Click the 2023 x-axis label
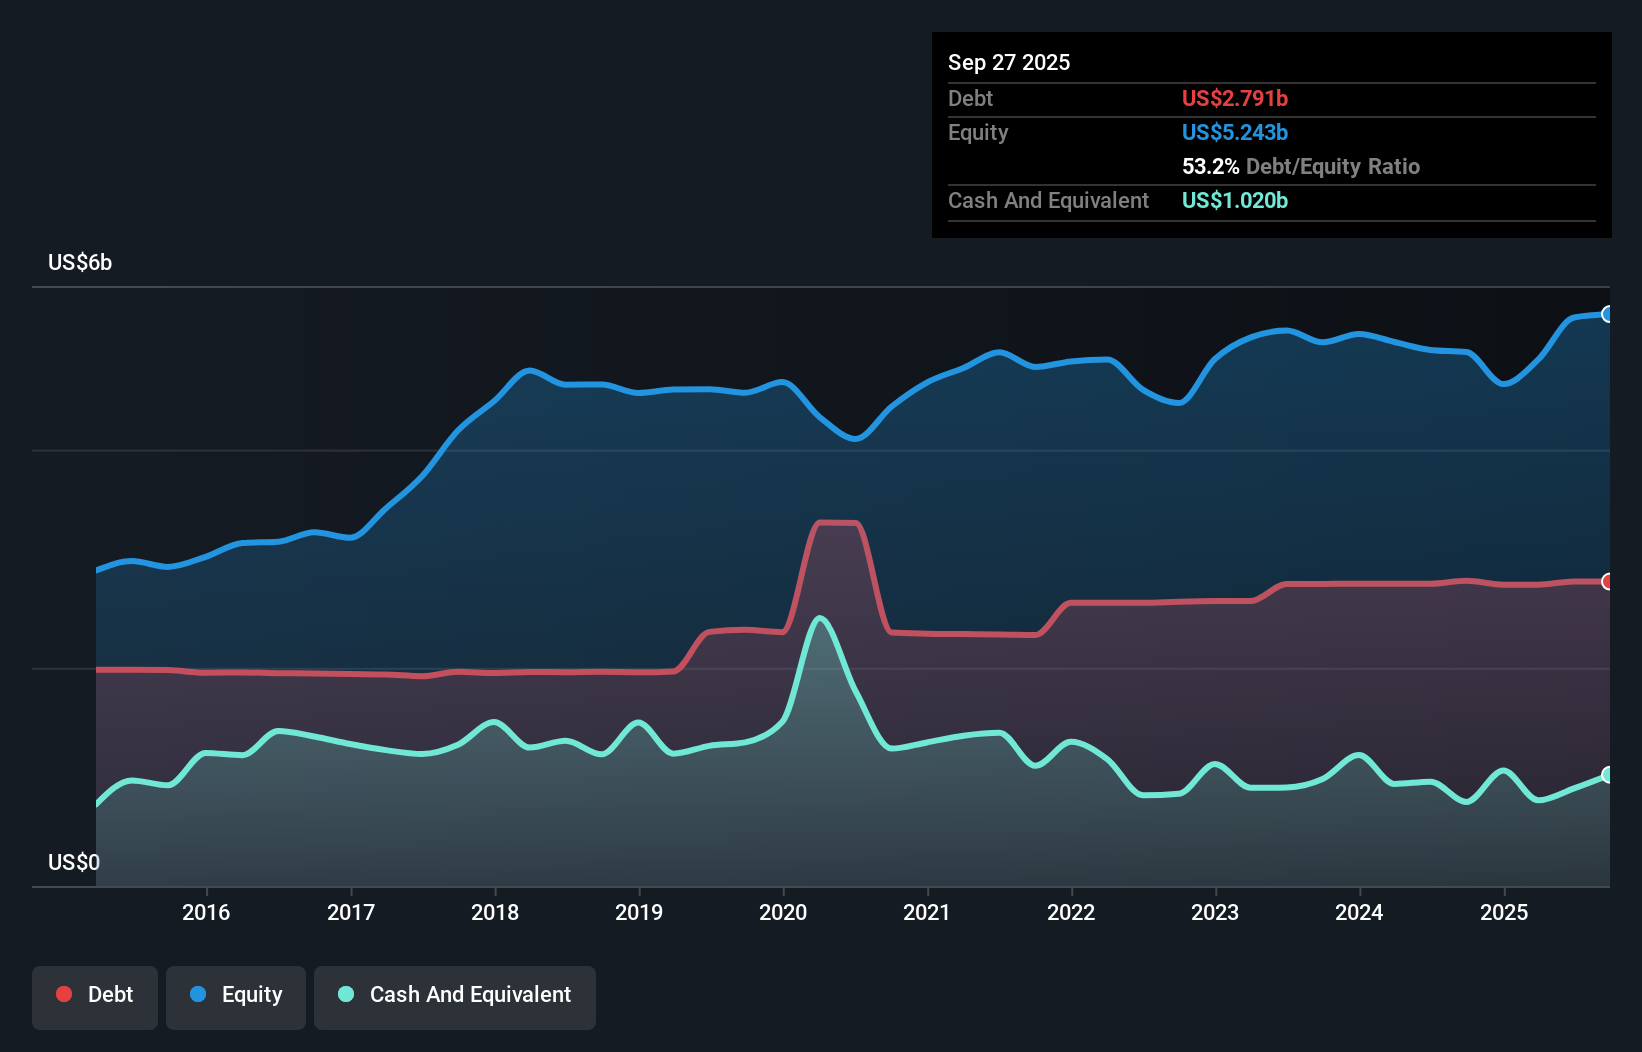The image size is (1642, 1052). 1215,912
